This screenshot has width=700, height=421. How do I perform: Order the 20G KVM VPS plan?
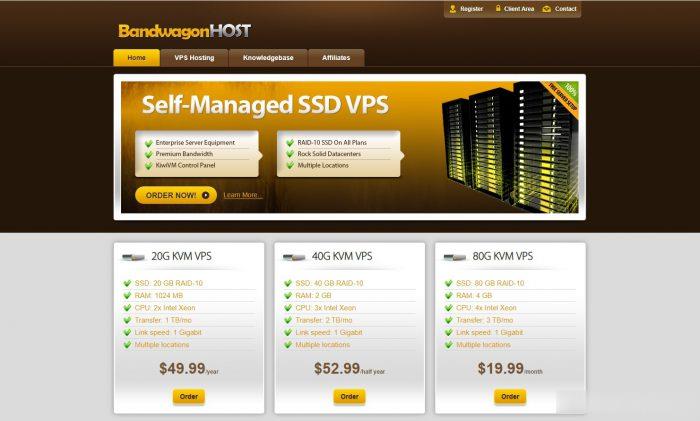click(x=189, y=396)
